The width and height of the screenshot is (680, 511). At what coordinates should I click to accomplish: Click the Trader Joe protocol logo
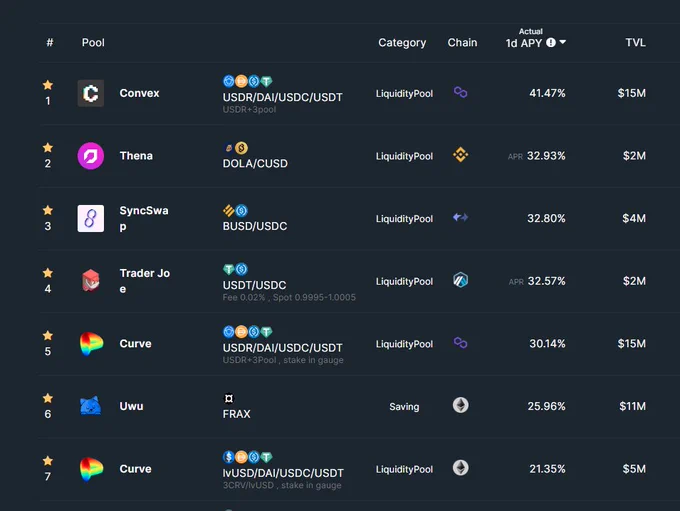(x=91, y=281)
